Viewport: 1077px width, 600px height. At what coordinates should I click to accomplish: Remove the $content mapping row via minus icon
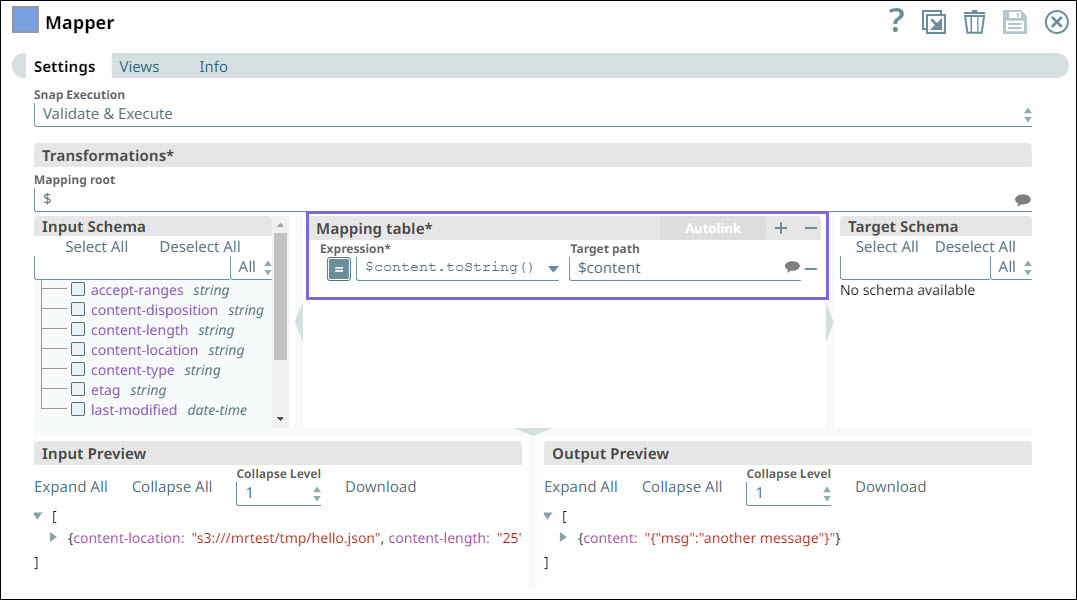(x=811, y=268)
